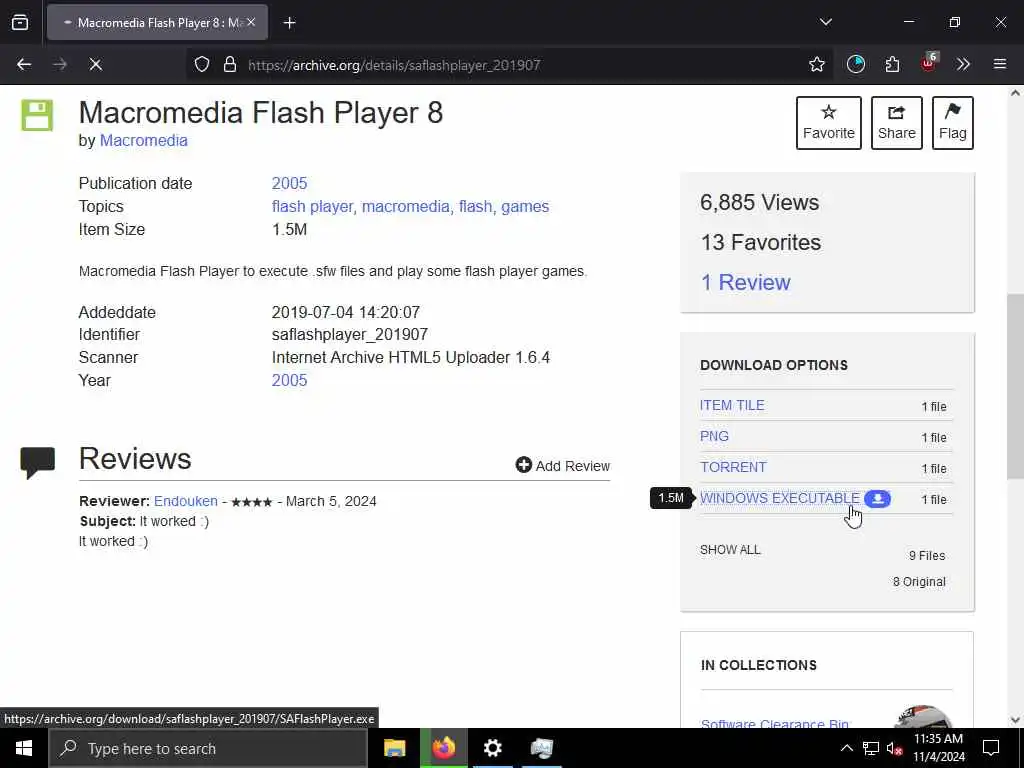Open the Macromedia creator link
1024x768 pixels.
tap(144, 140)
